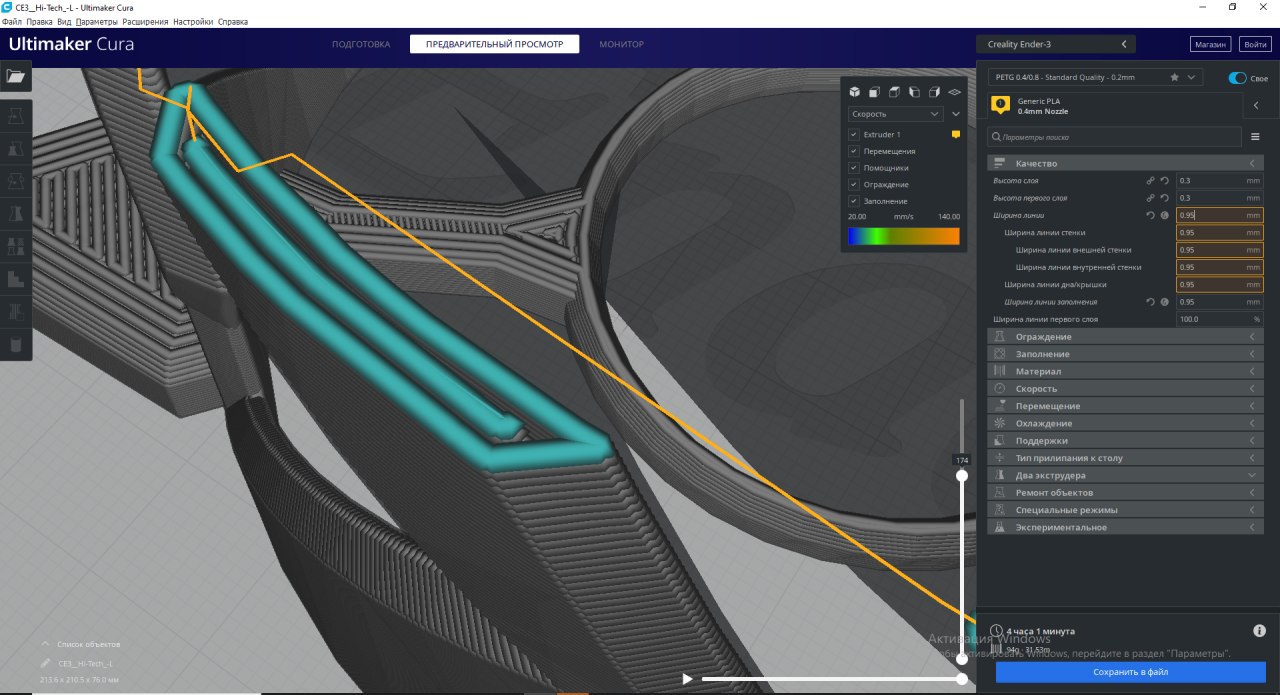Uncheck Ограждение checkbox in layer view
This screenshot has width=1280, height=695.
tap(853, 185)
